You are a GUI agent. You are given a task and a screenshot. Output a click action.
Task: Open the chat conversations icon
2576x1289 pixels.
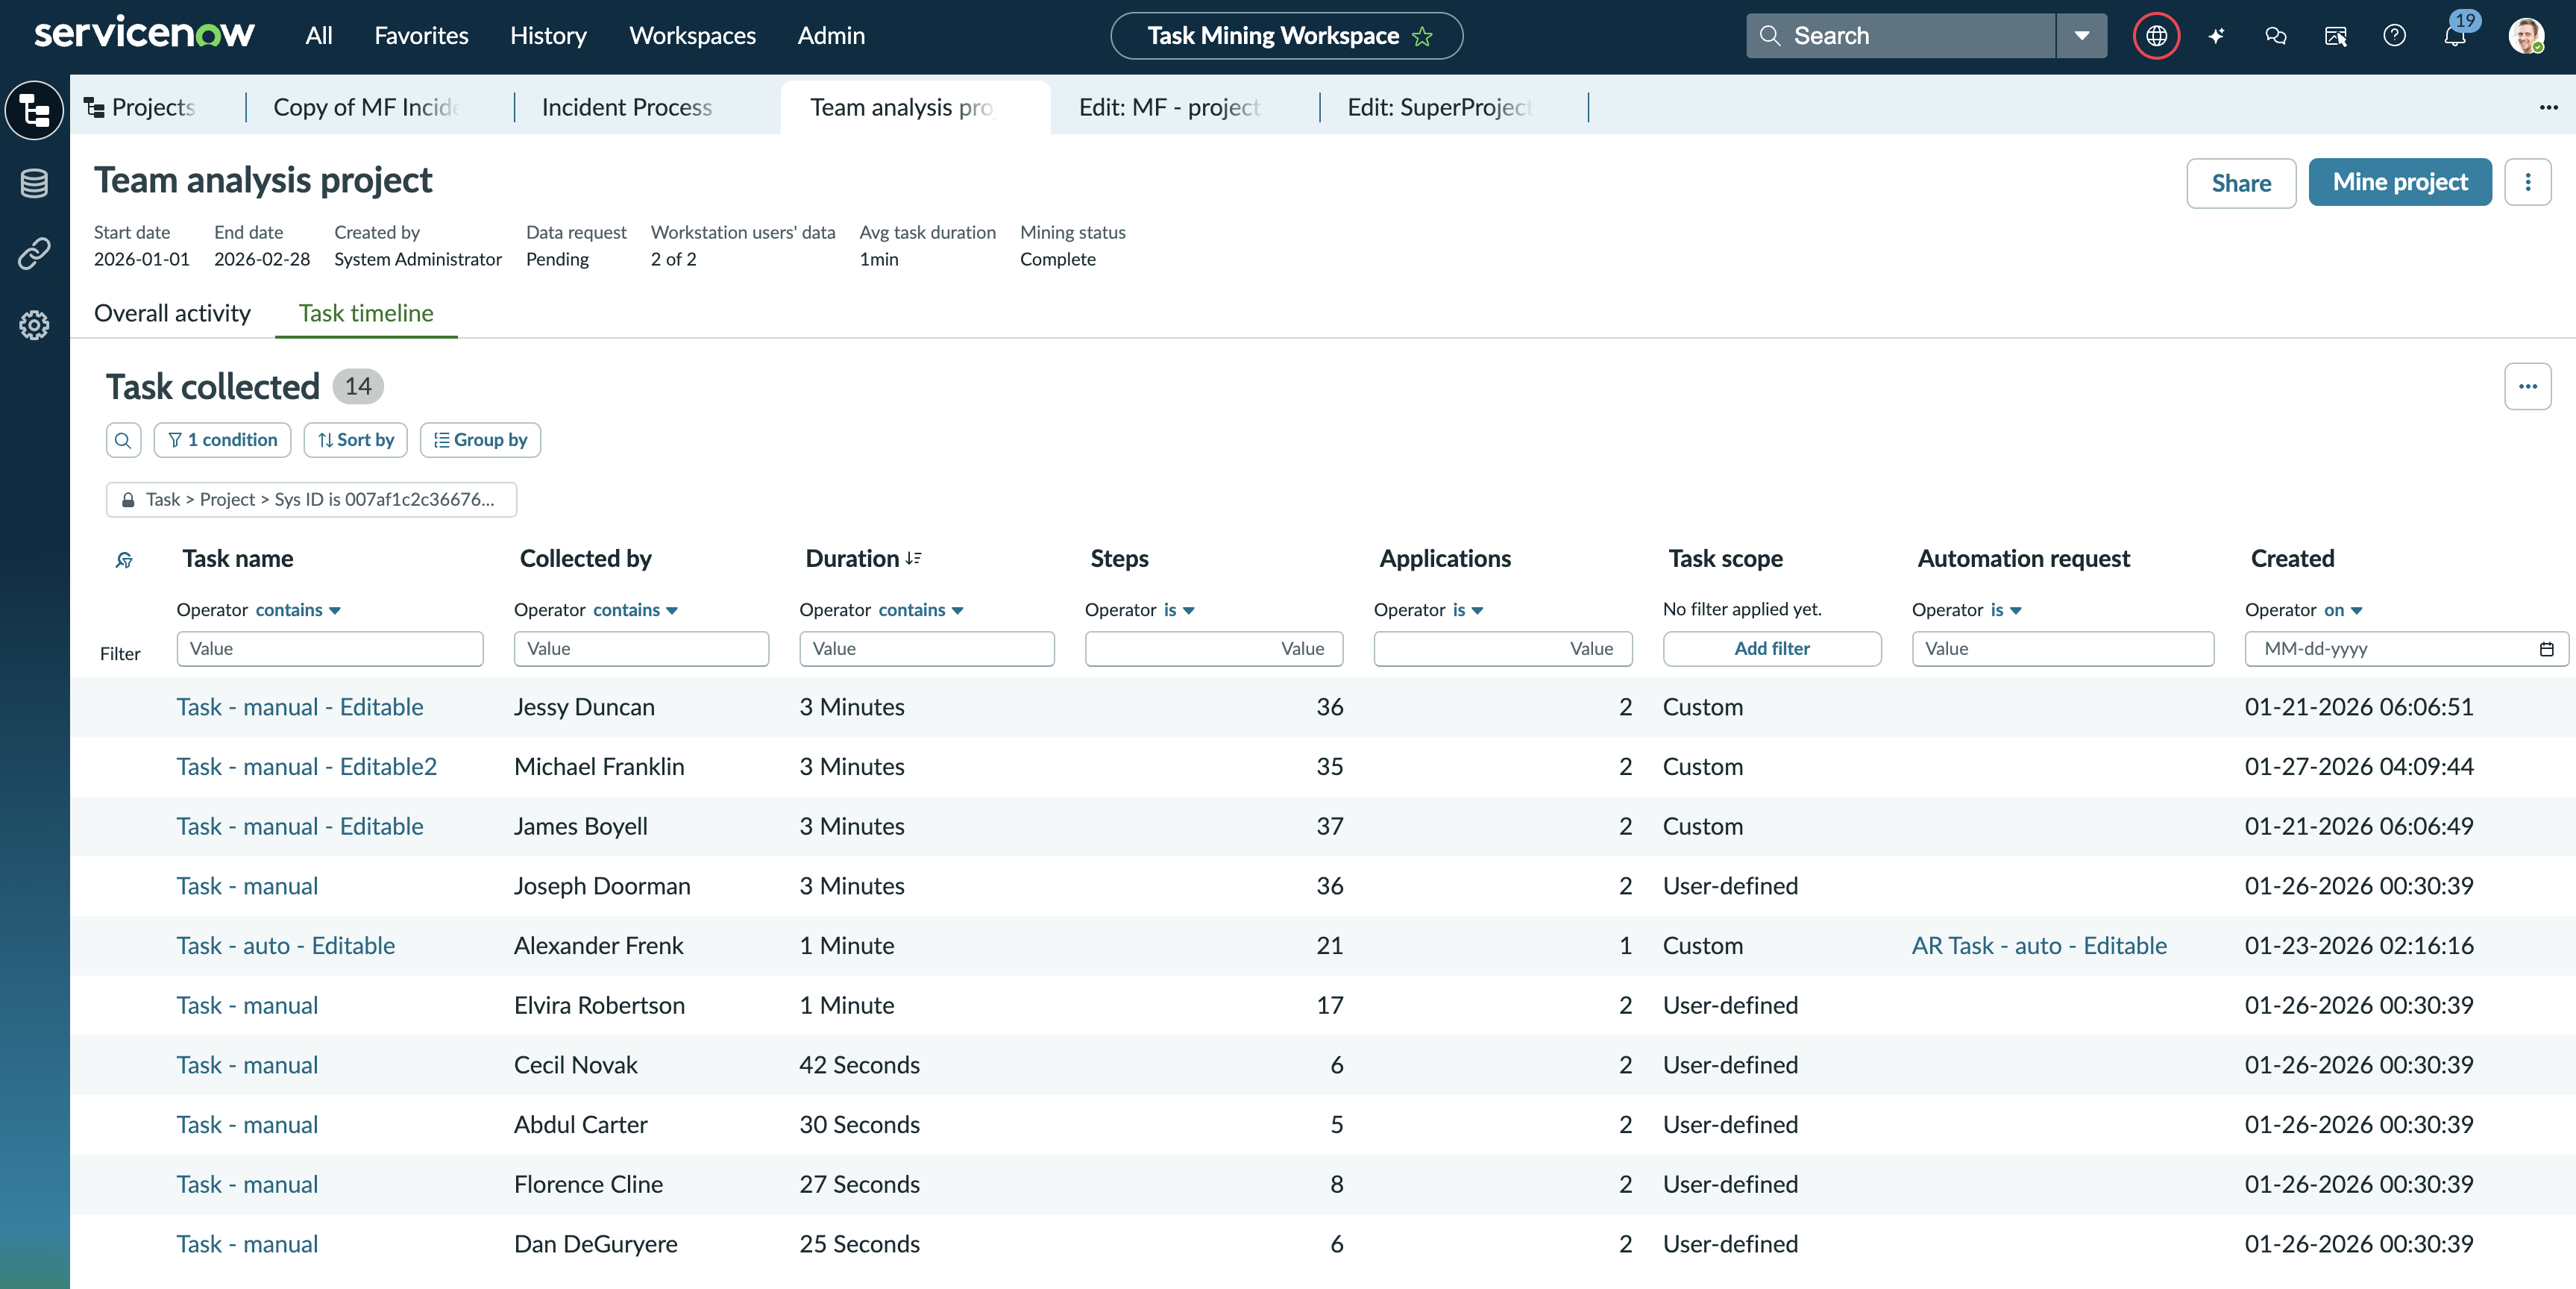2276,36
